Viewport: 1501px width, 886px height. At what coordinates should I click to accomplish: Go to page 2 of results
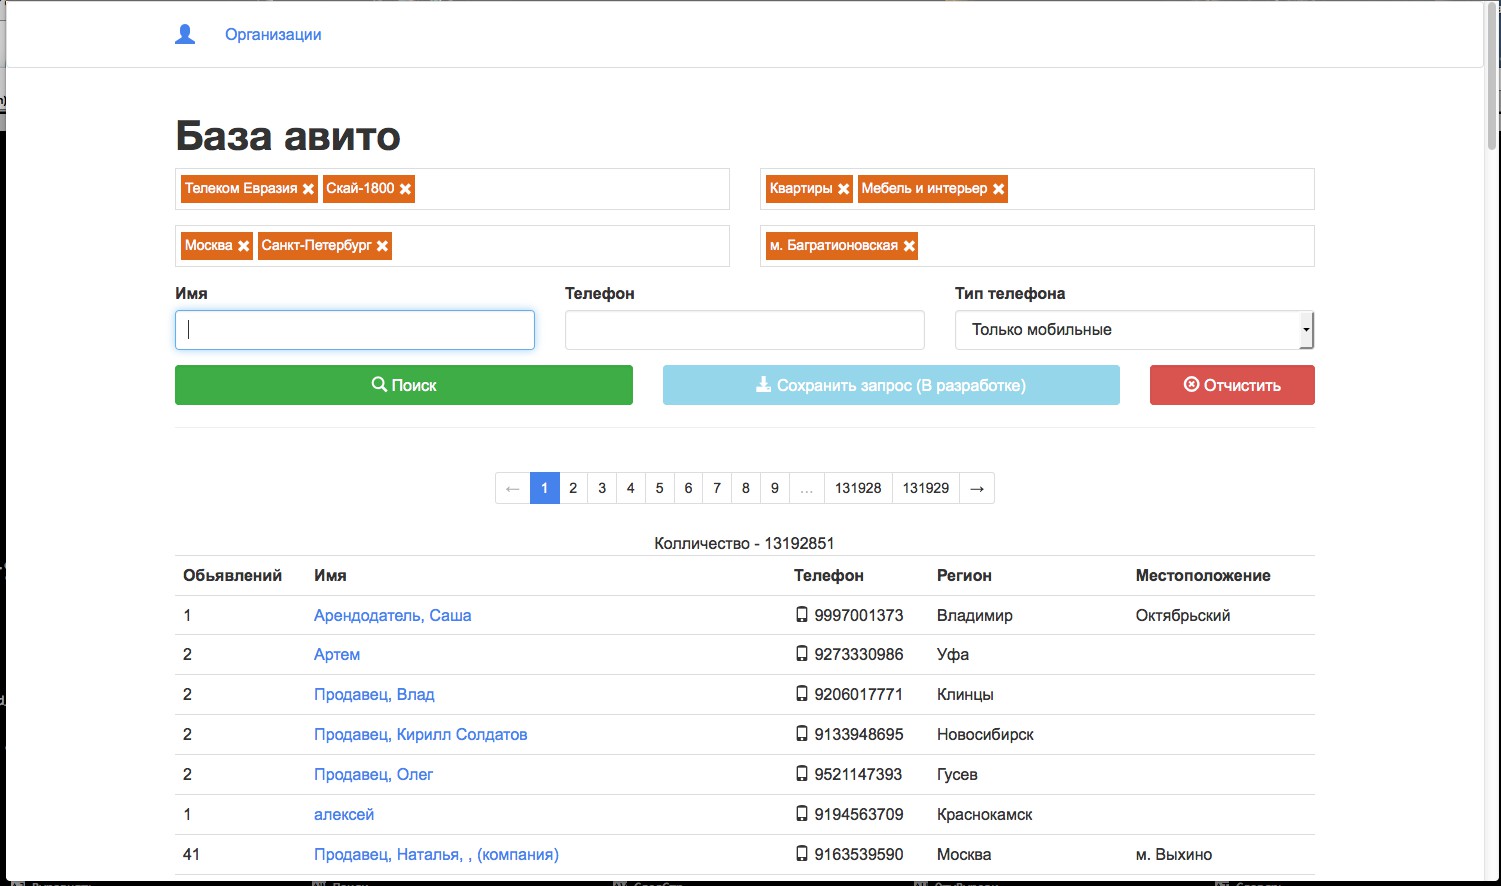573,488
